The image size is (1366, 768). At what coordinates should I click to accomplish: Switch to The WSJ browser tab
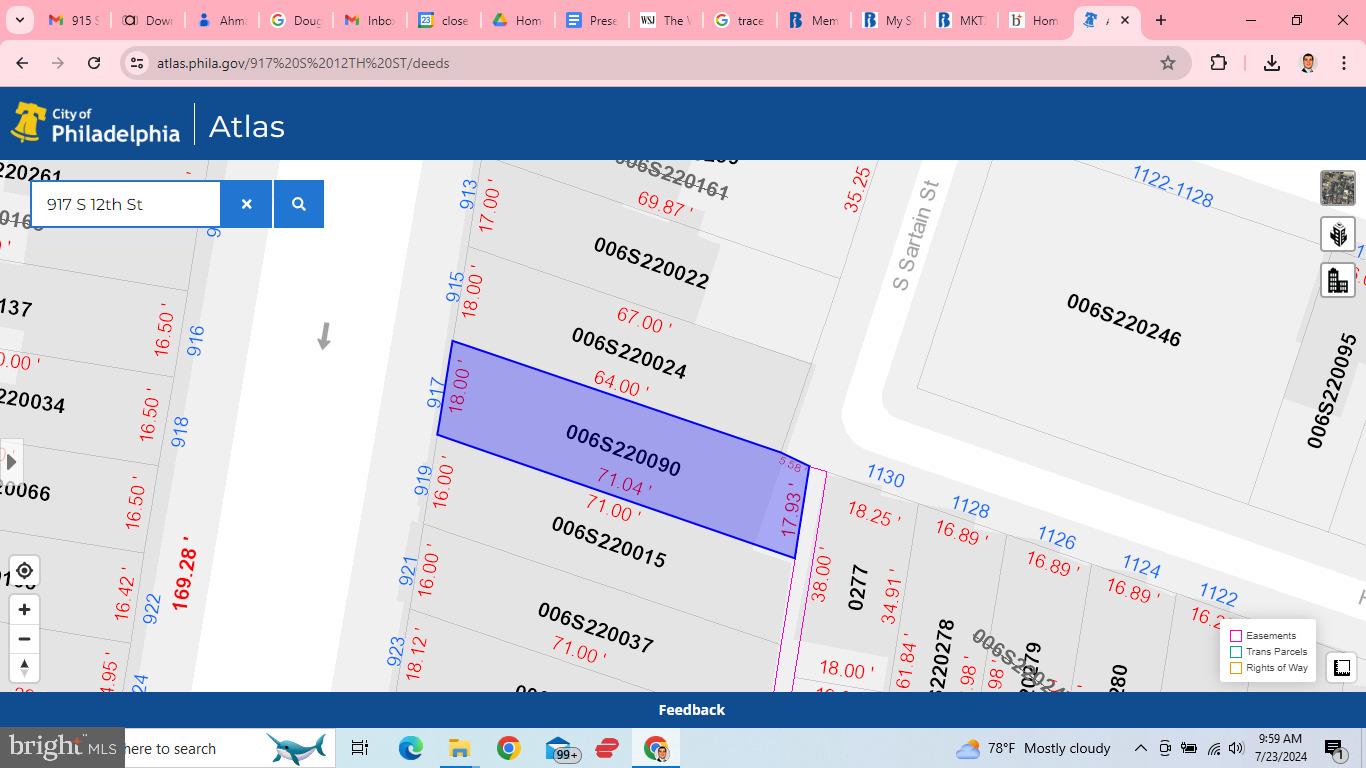[663, 20]
